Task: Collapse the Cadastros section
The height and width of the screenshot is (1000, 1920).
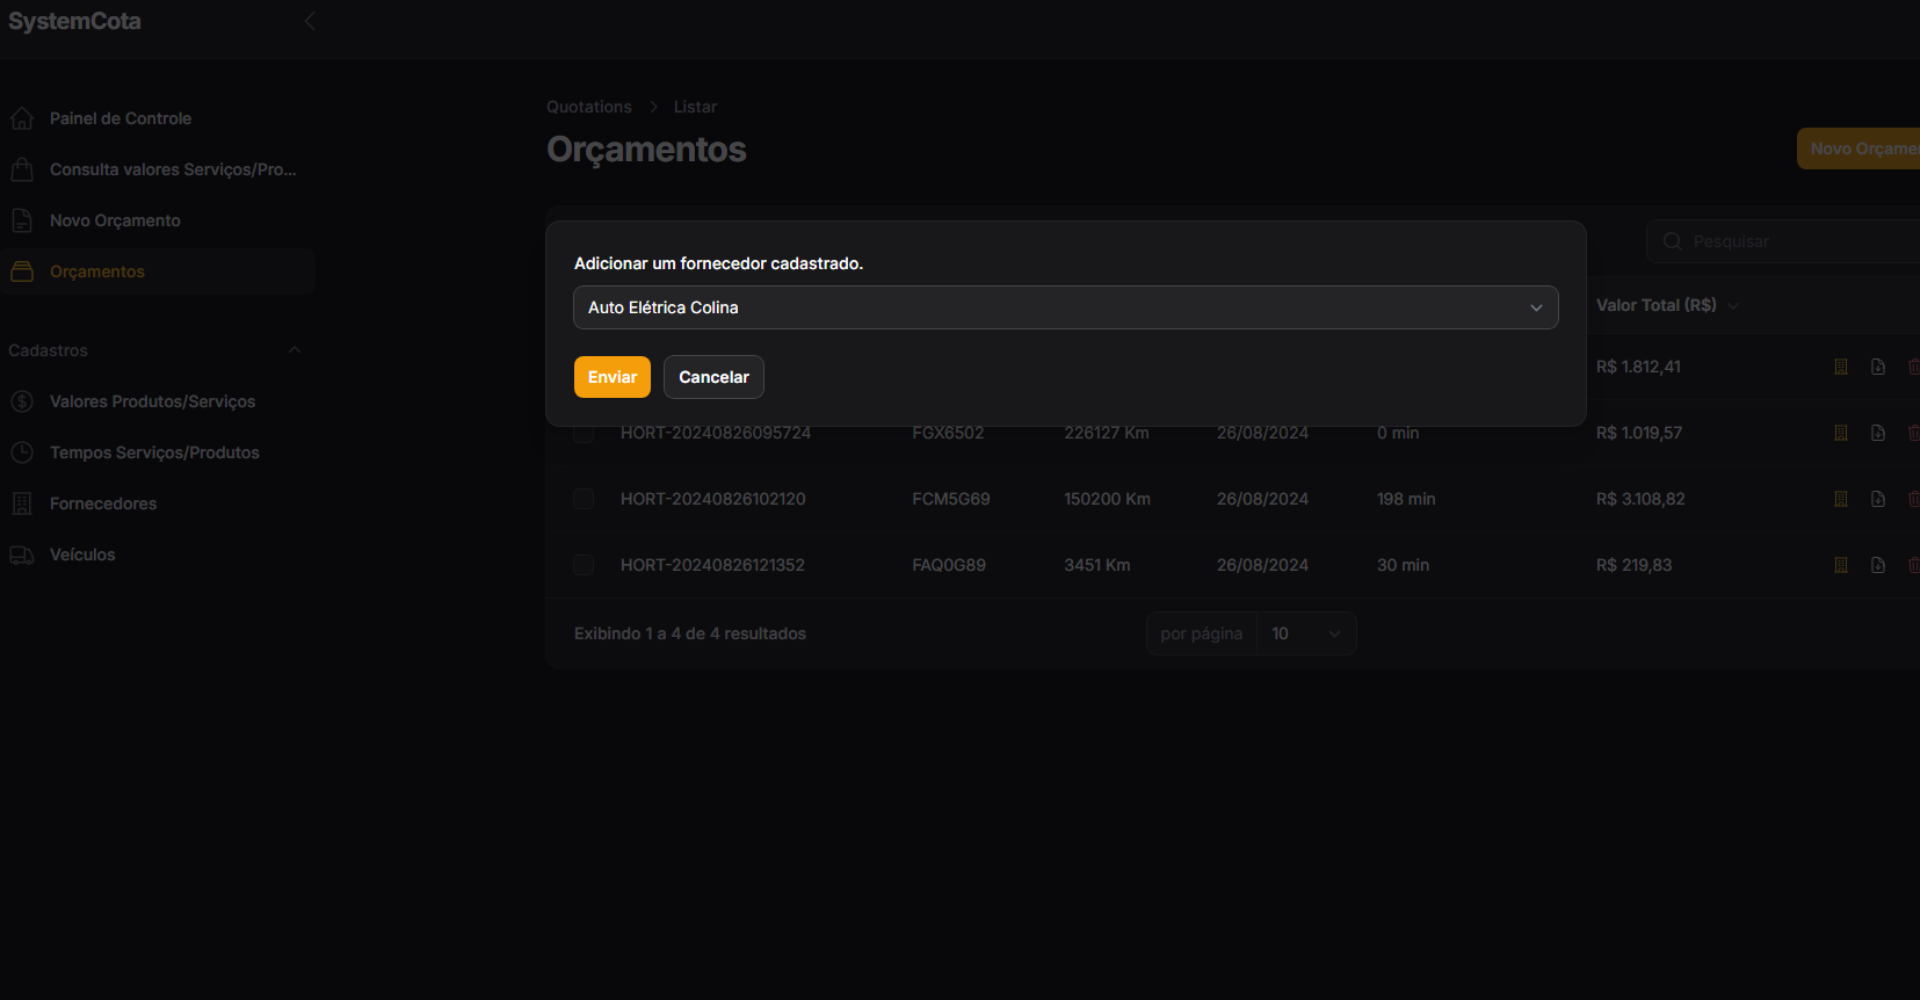Action: point(294,351)
